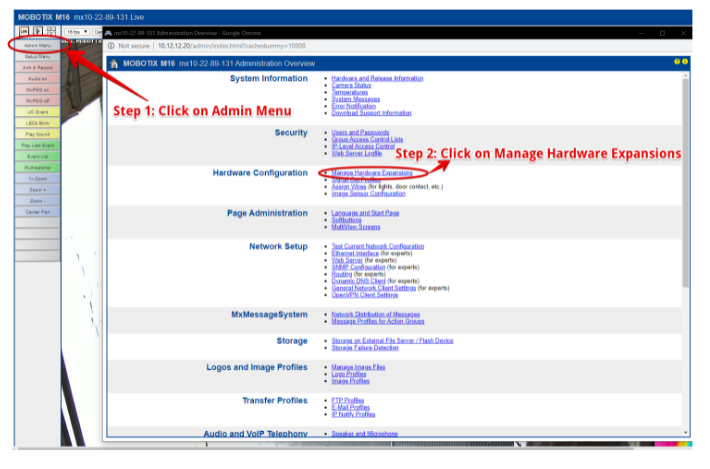
Task: Open General Network Client Settings link
Action: pyautogui.click(x=374, y=288)
